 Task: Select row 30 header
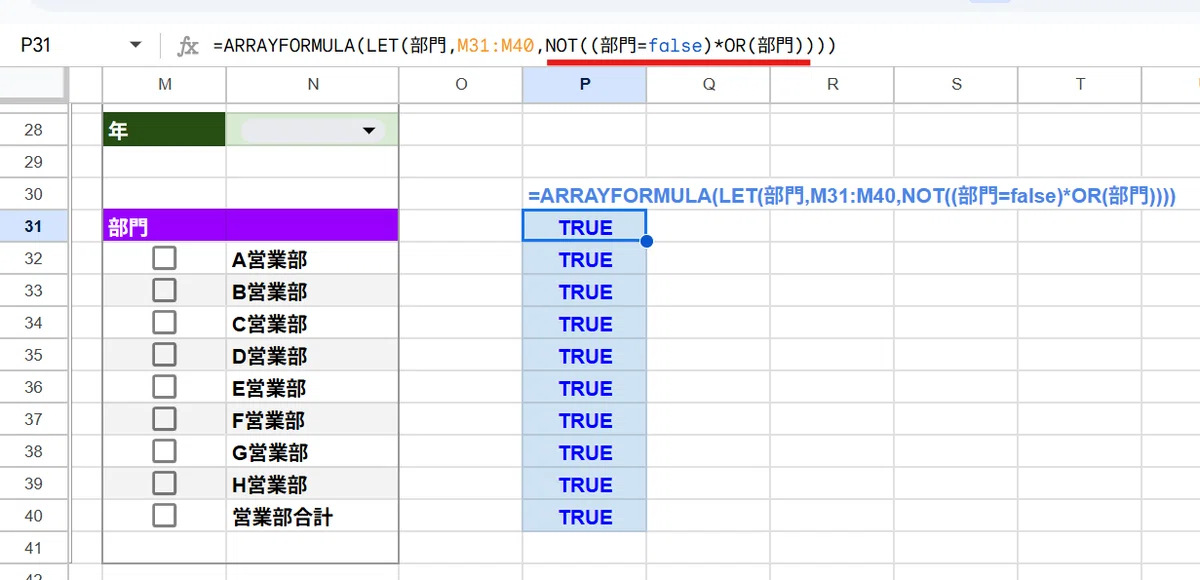click(x=33, y=194)
